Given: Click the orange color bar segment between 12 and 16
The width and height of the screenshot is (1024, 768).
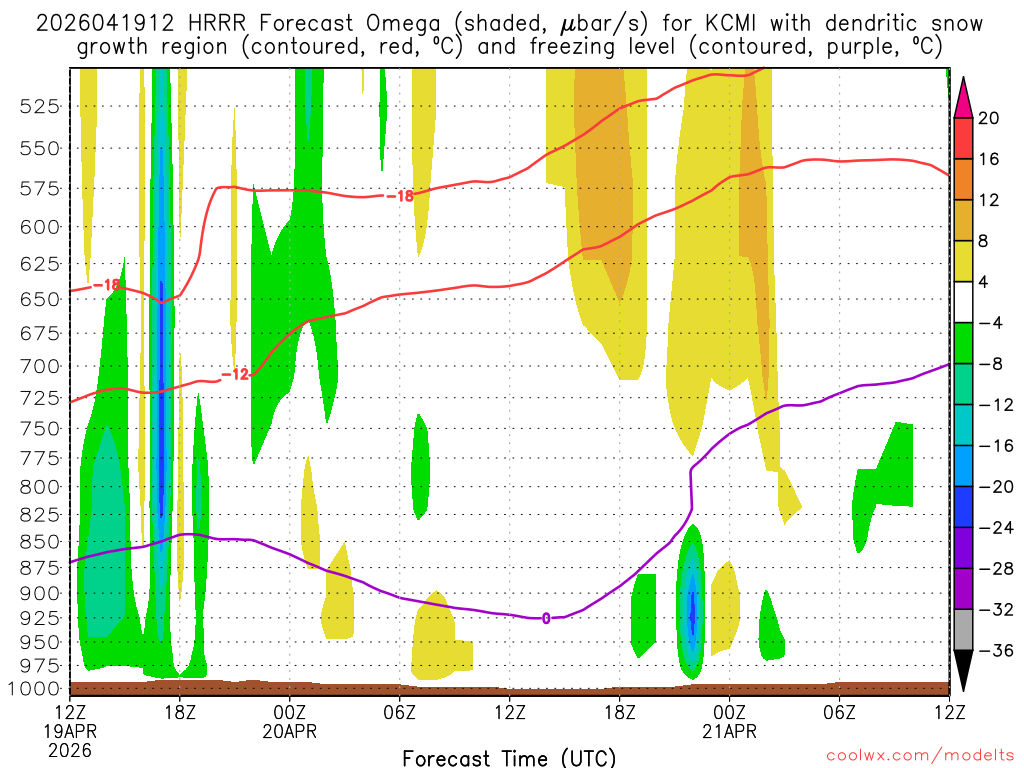Looking at the screenshot, I should tap(963, 180).
